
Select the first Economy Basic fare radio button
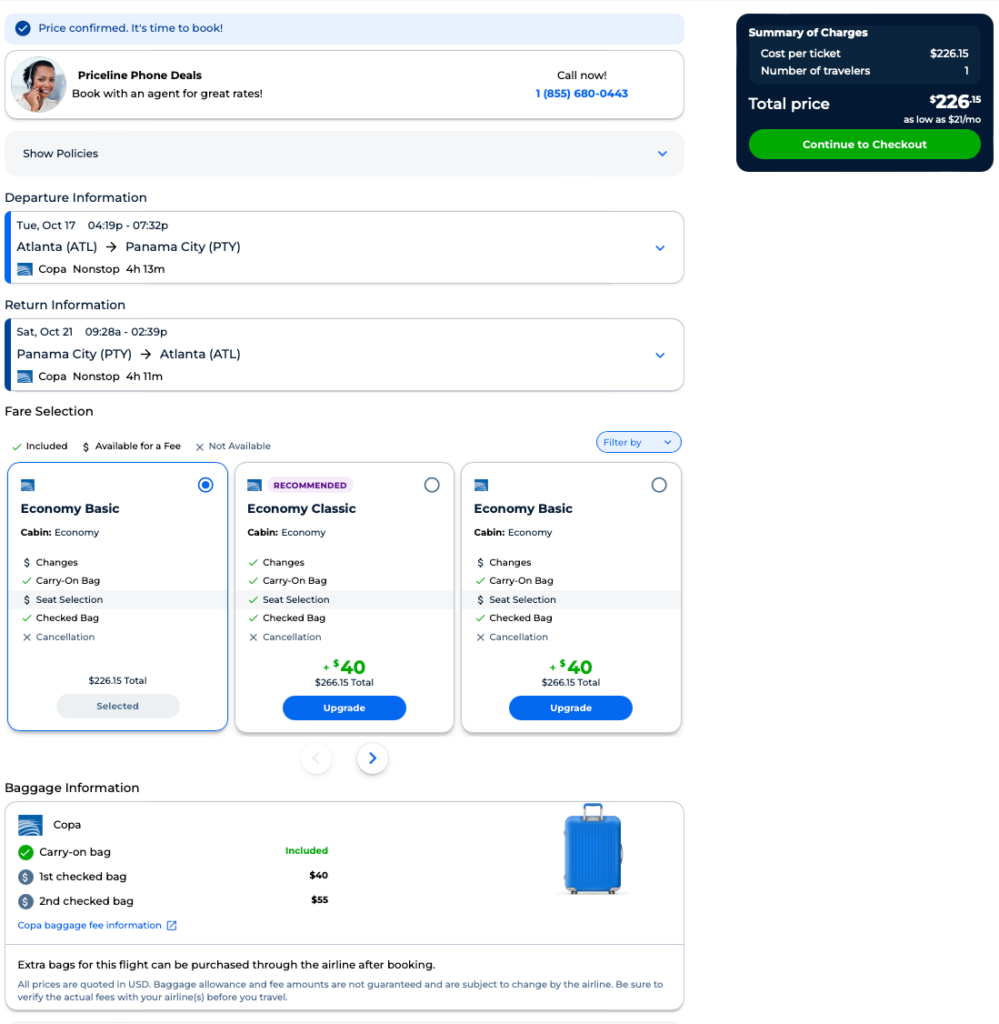point(205,485)
